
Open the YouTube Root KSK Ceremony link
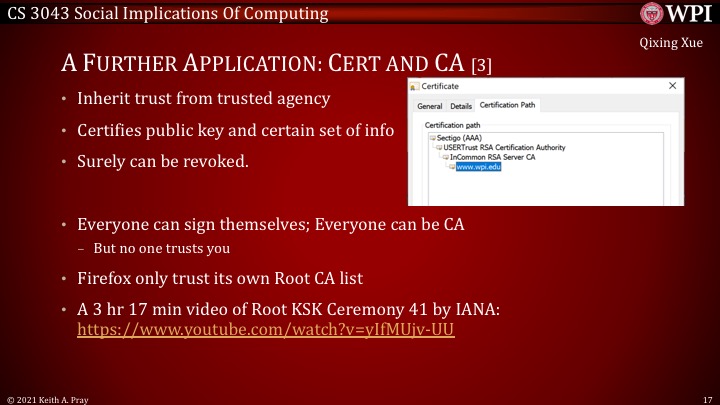click(x=266, y=328)
